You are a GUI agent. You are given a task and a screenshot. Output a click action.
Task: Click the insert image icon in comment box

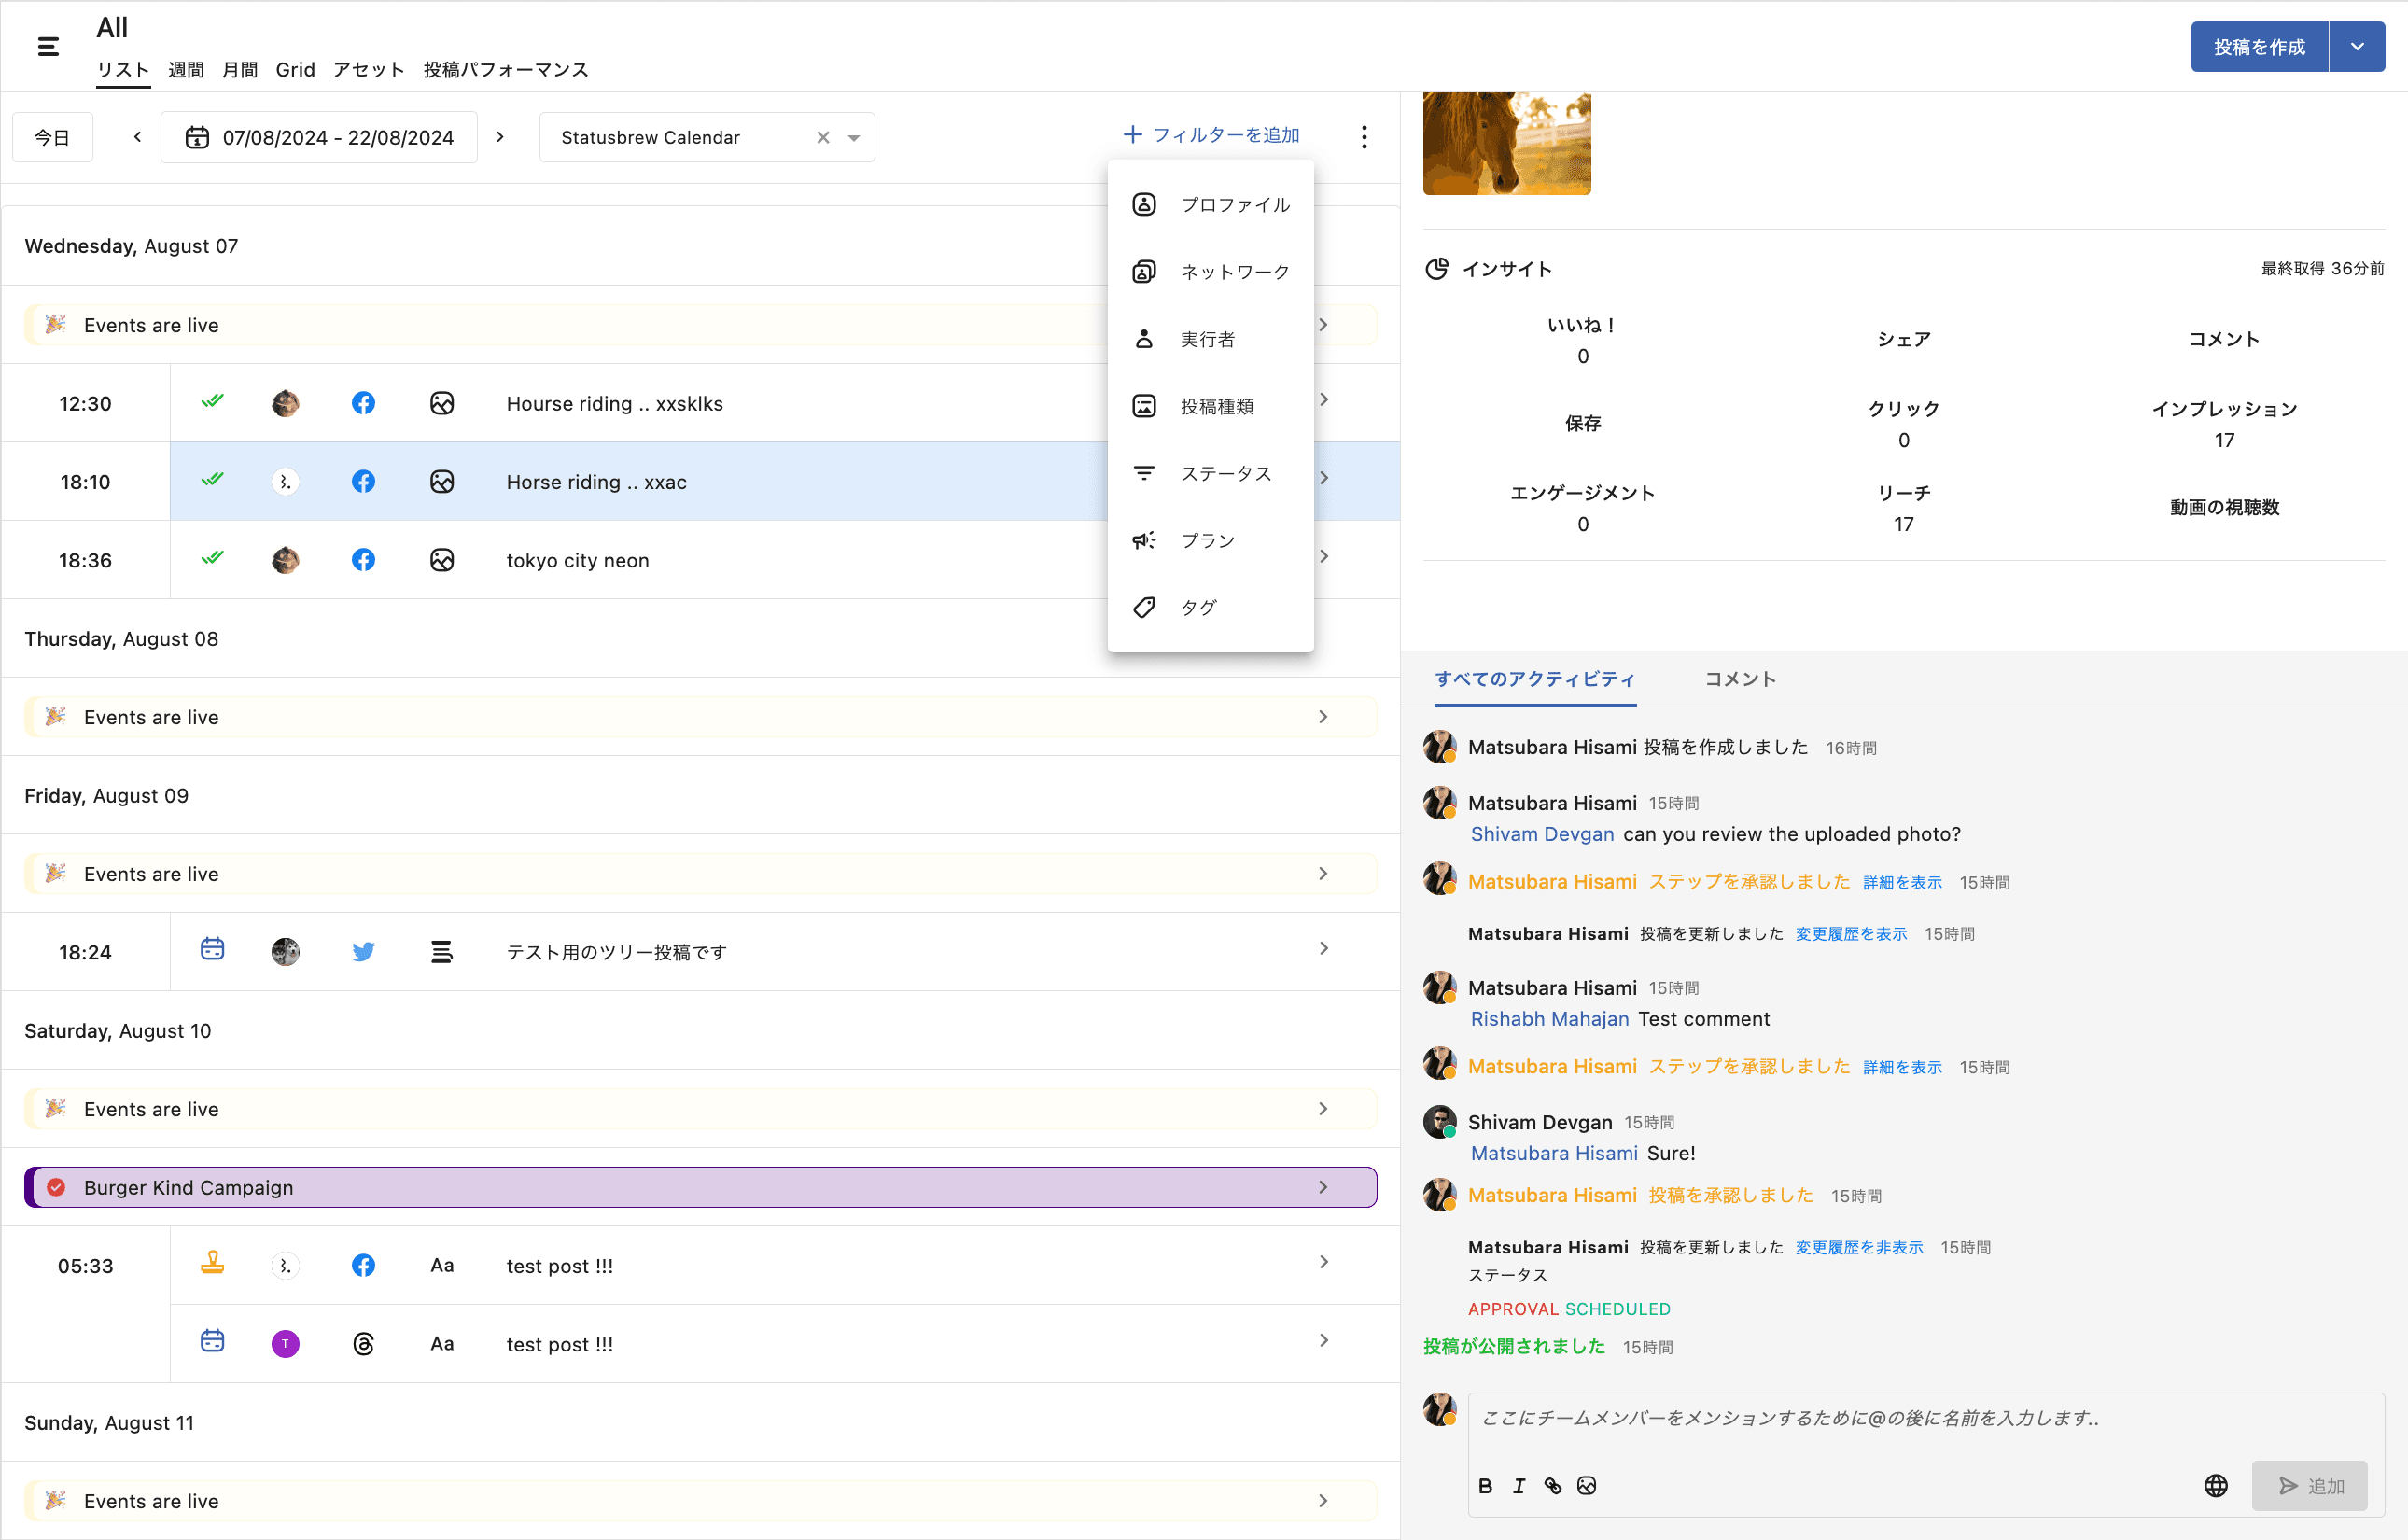coord(1587,1486)
